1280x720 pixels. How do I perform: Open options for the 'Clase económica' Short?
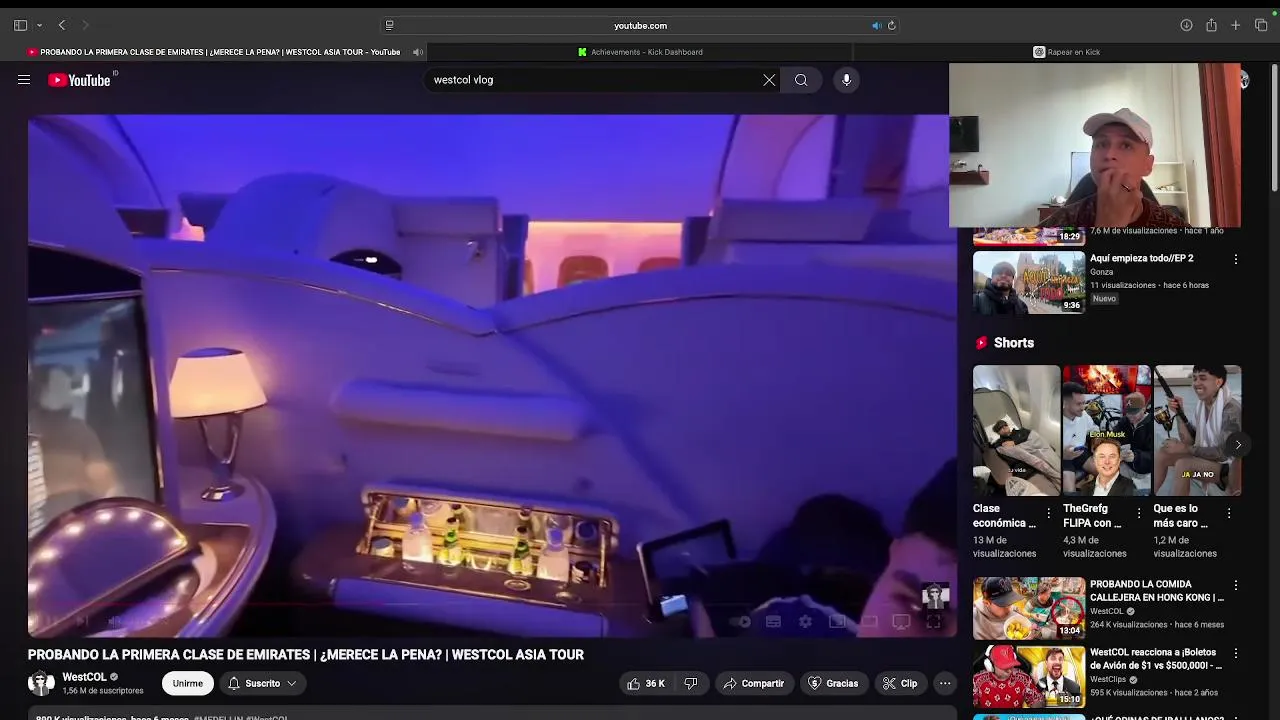pos(1048,513)
